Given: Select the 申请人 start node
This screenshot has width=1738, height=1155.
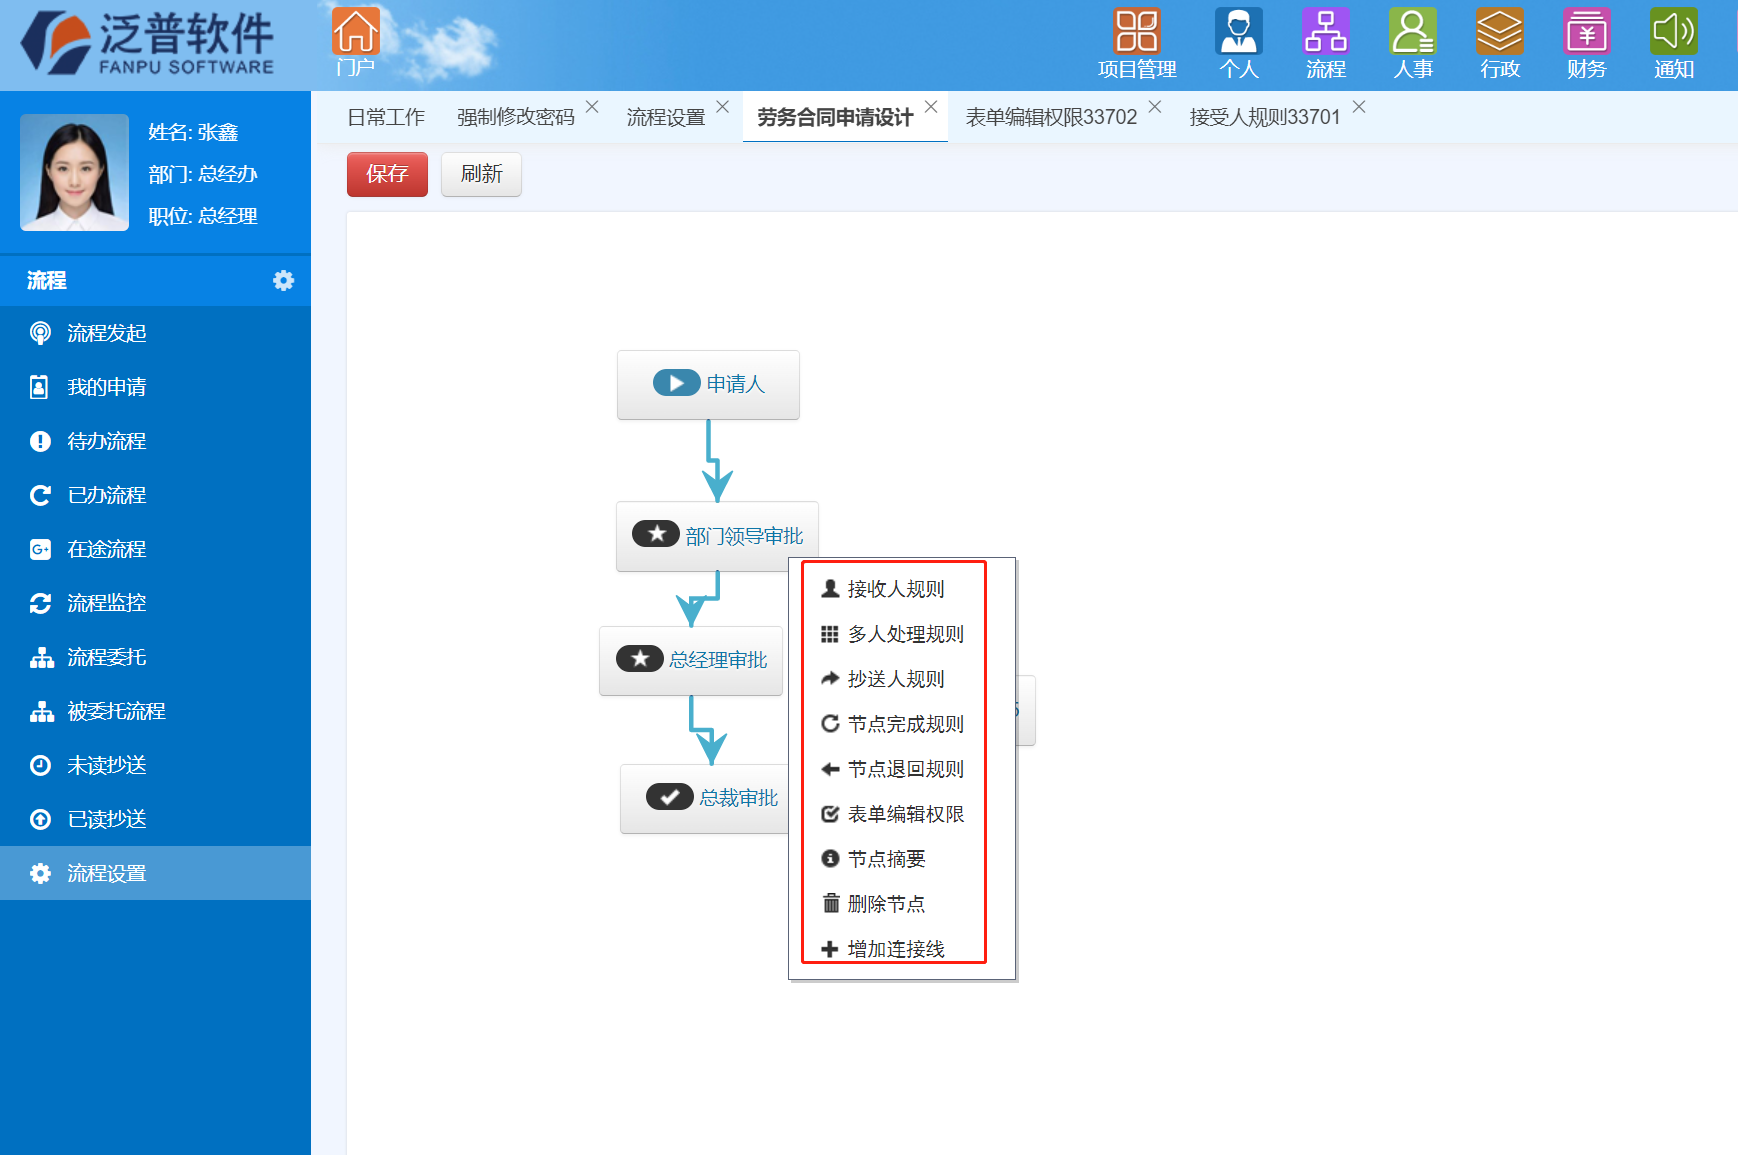Looking at the screenshot, I should click(x=708, y=384).
